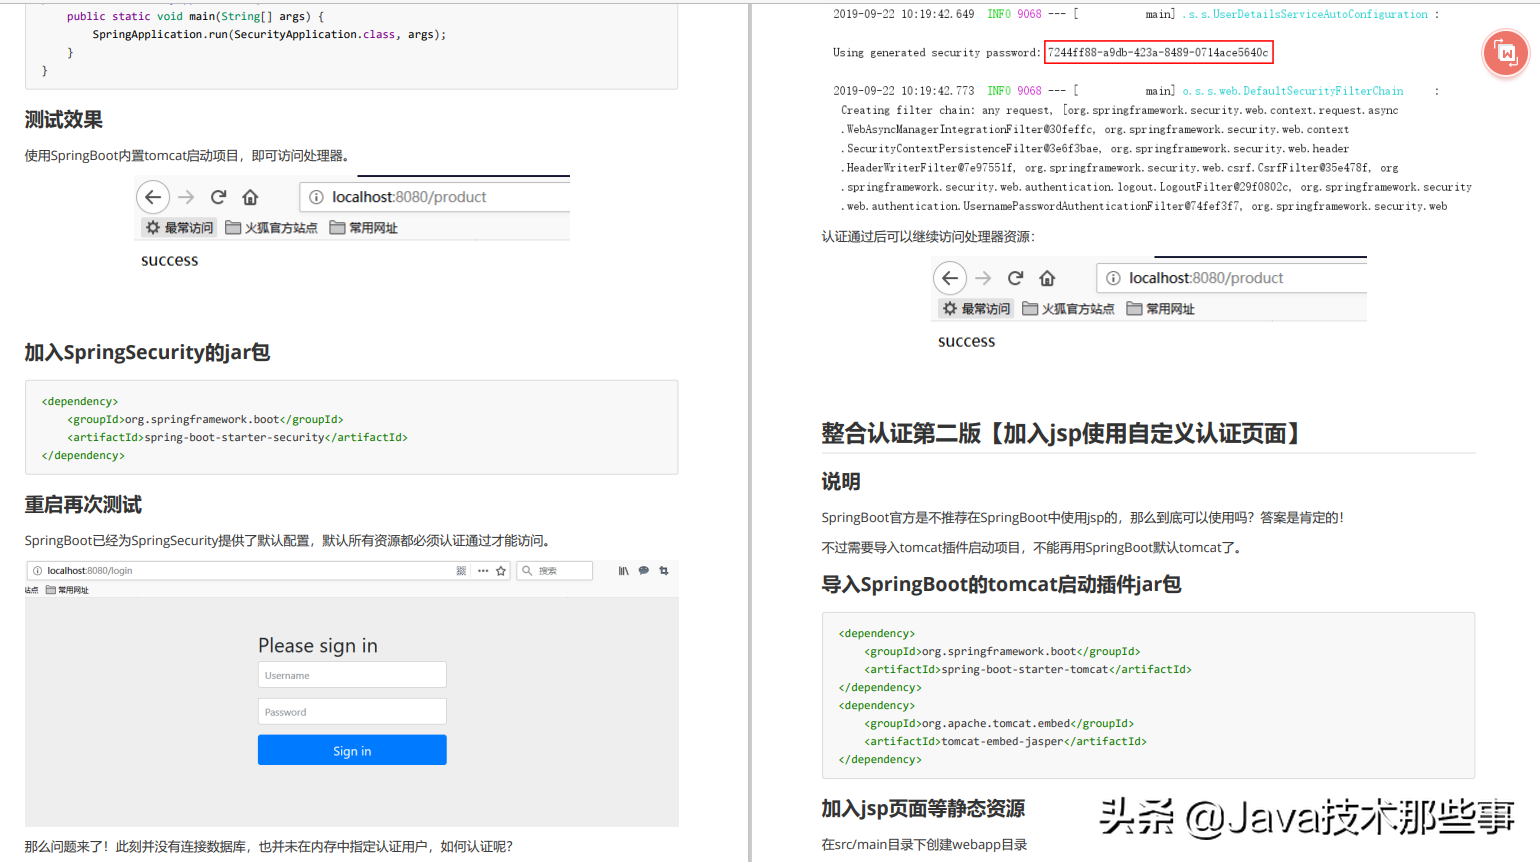The width and height of the screenshot is (1540, 862).
Task: Click site info icon in URL bar under 测试效果
Action: 316,197
